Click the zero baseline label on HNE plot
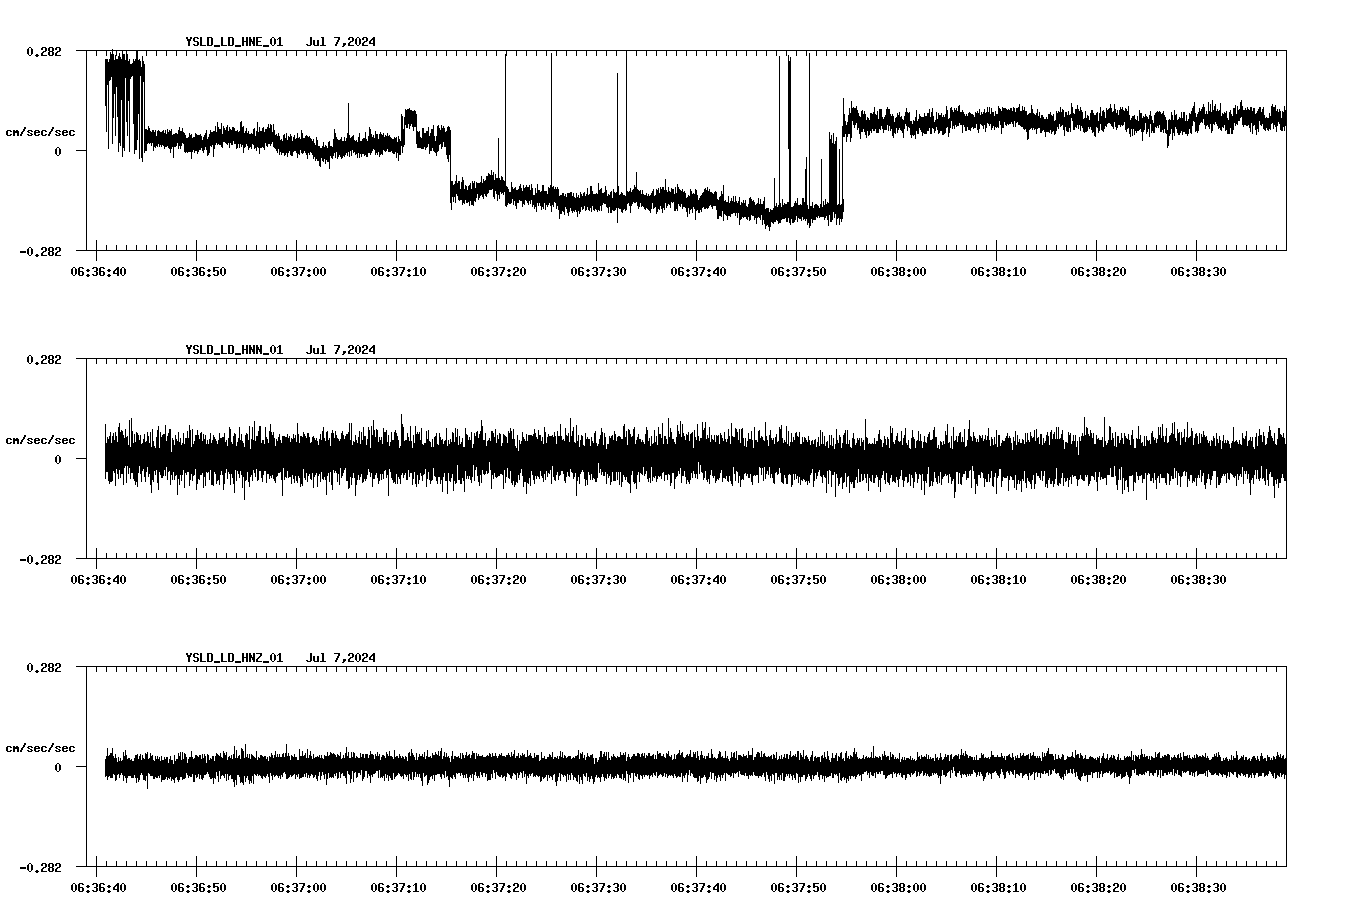 [56, 150]
